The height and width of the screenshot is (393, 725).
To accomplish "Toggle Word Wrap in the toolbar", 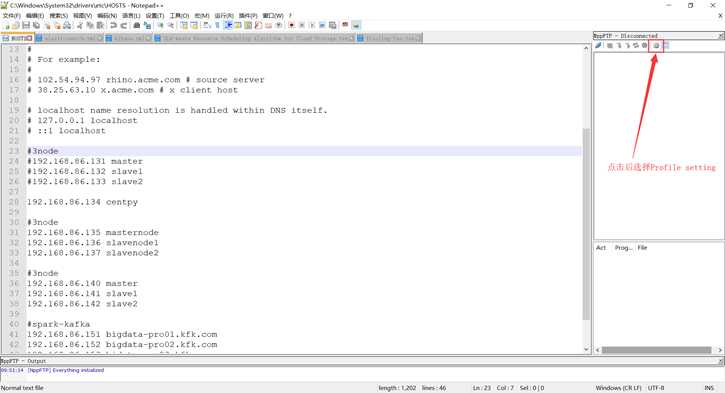I will click(x=207, y=25).
